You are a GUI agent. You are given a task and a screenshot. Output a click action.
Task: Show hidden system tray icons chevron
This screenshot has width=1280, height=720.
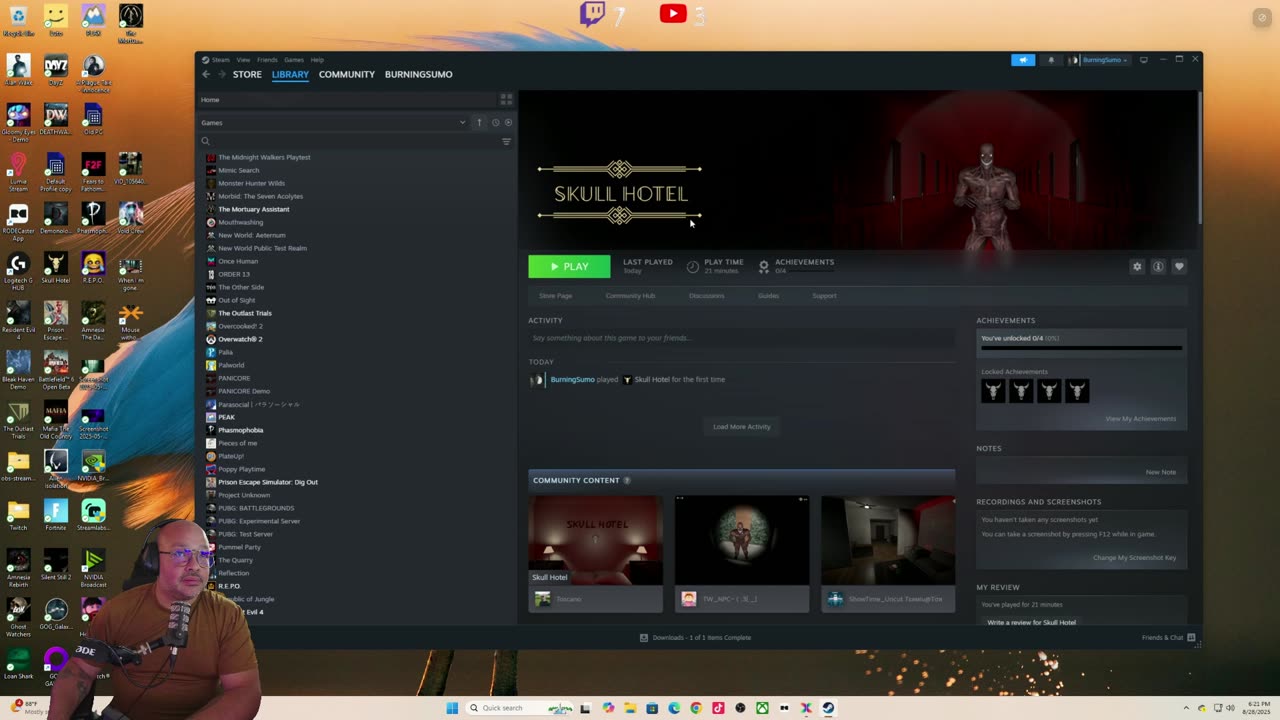pyautogui.click(x=1186, y=708)
